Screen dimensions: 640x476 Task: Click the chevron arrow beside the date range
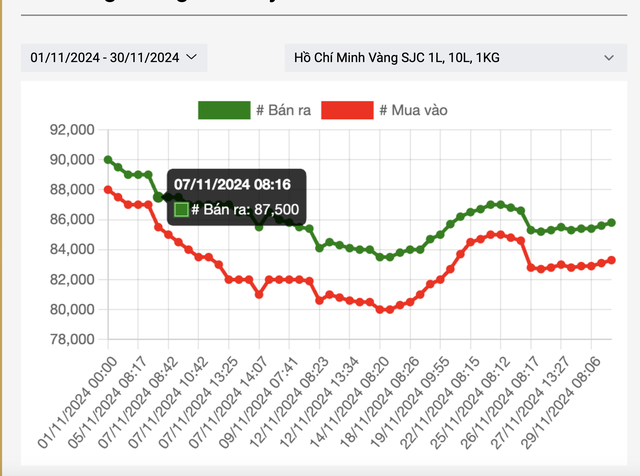pyautogui.click(x=192, y=58)
